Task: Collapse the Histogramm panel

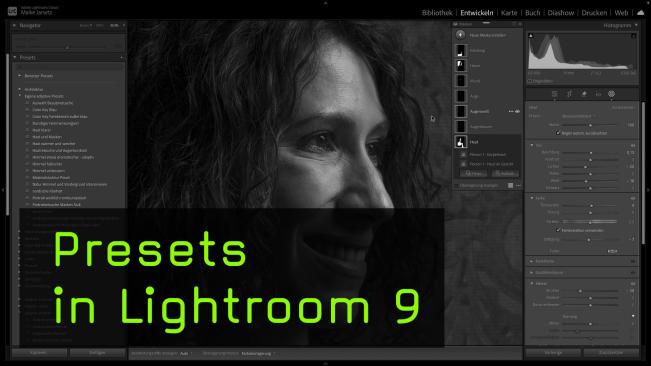Action: [x=636, y=25]
